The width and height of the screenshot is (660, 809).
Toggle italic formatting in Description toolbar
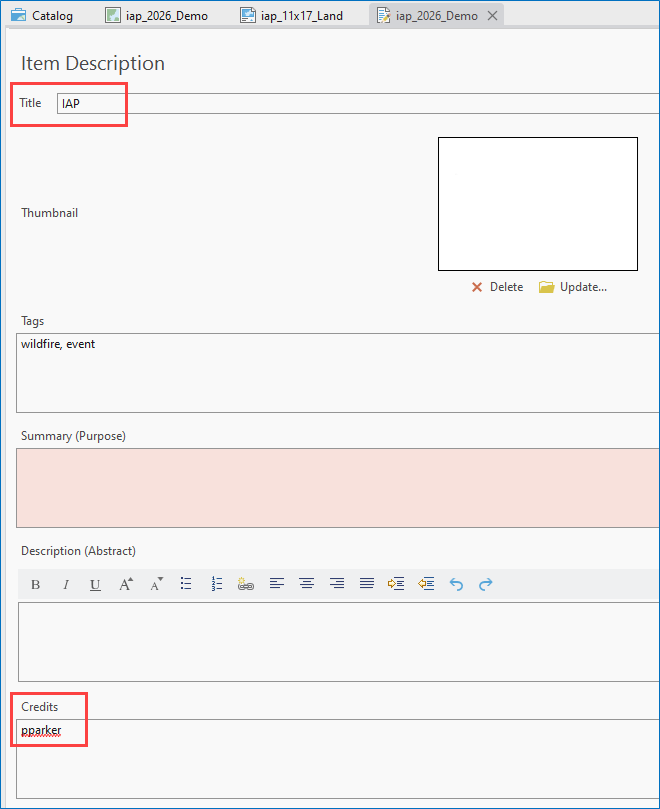66,585
